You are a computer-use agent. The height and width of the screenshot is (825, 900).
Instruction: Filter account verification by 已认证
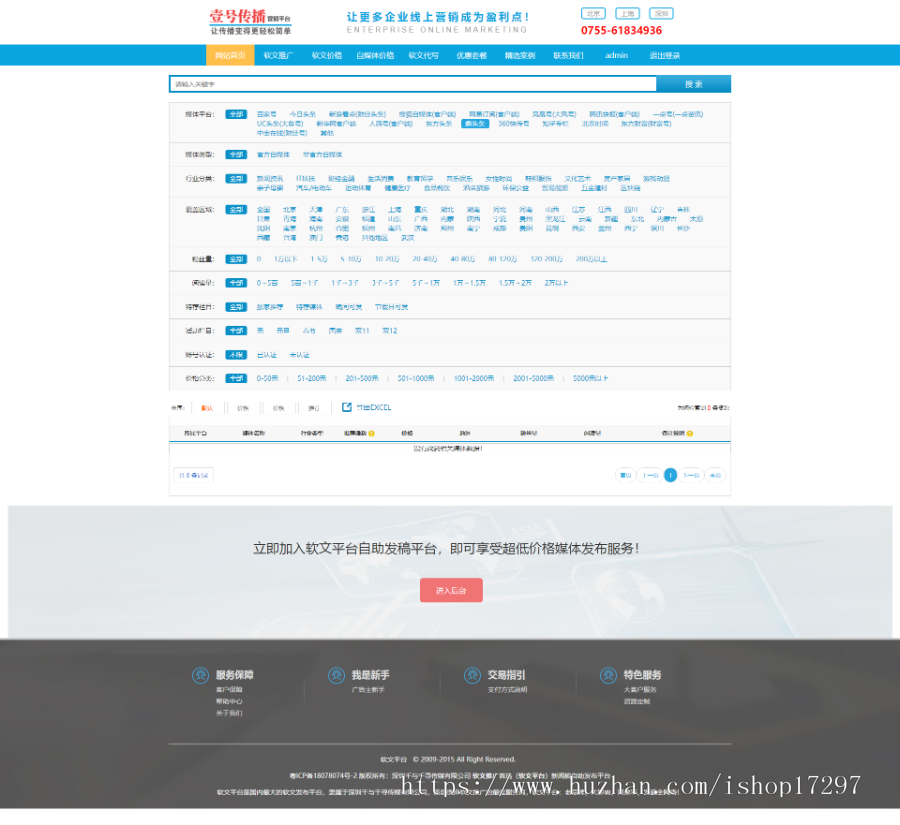click(x=267, y=355)
